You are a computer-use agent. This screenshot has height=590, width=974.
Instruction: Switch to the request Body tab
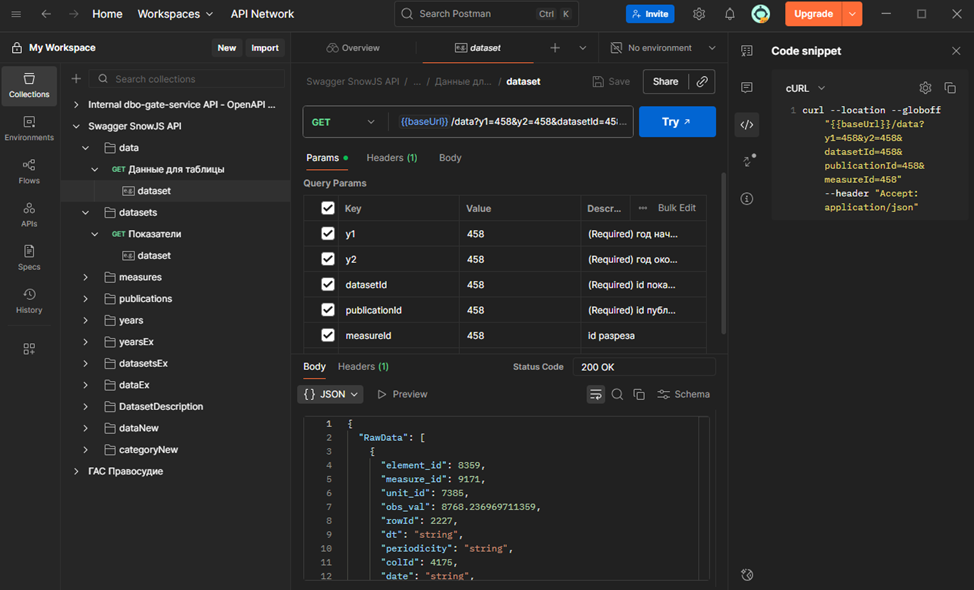coord(450,158)
